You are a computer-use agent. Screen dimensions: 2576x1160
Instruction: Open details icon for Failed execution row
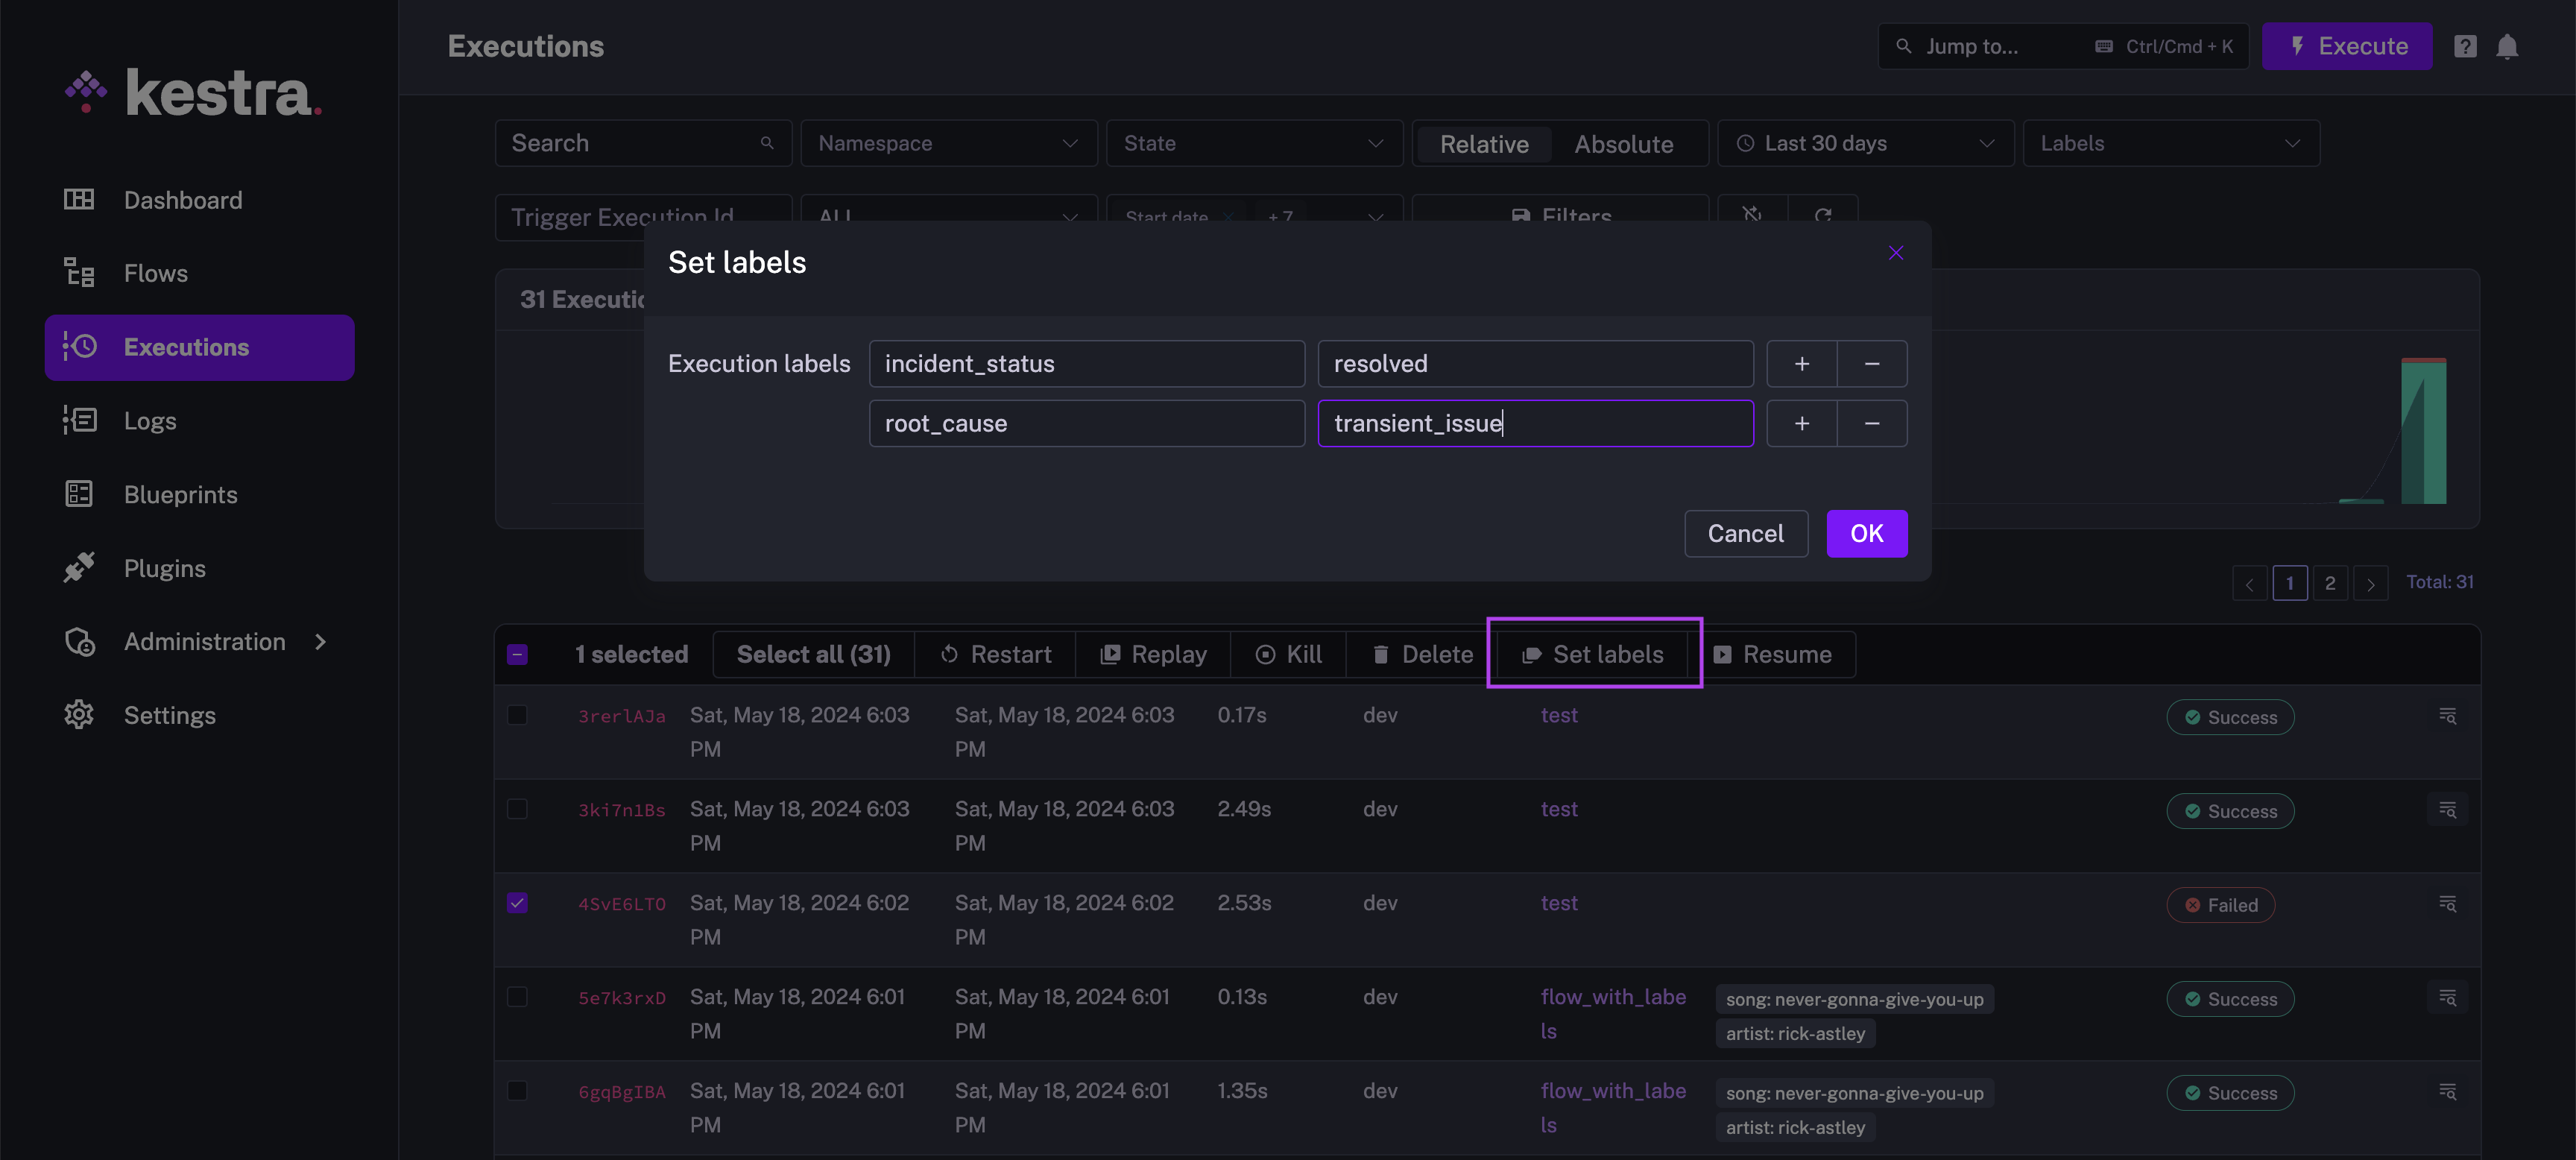pos(2446,904)
